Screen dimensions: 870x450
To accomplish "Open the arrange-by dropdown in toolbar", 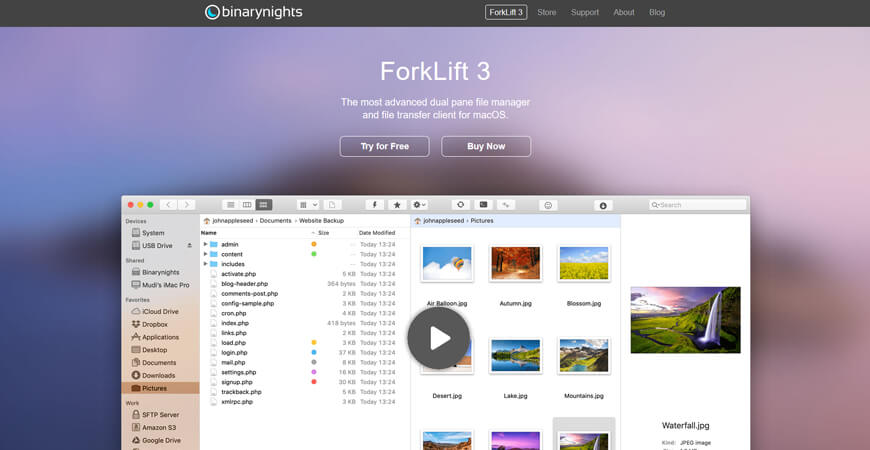I will [308, 205].
